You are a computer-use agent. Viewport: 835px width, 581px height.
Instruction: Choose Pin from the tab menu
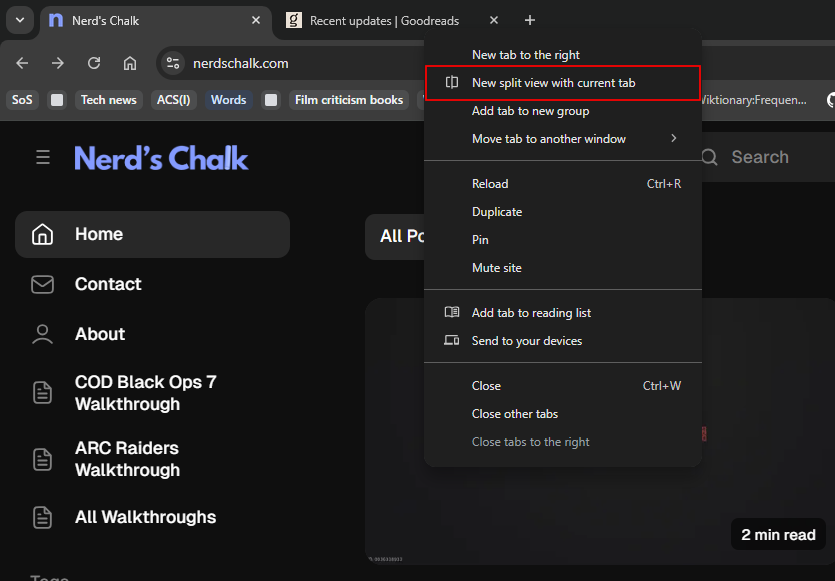pyautogui.click(x=480, y=240)
